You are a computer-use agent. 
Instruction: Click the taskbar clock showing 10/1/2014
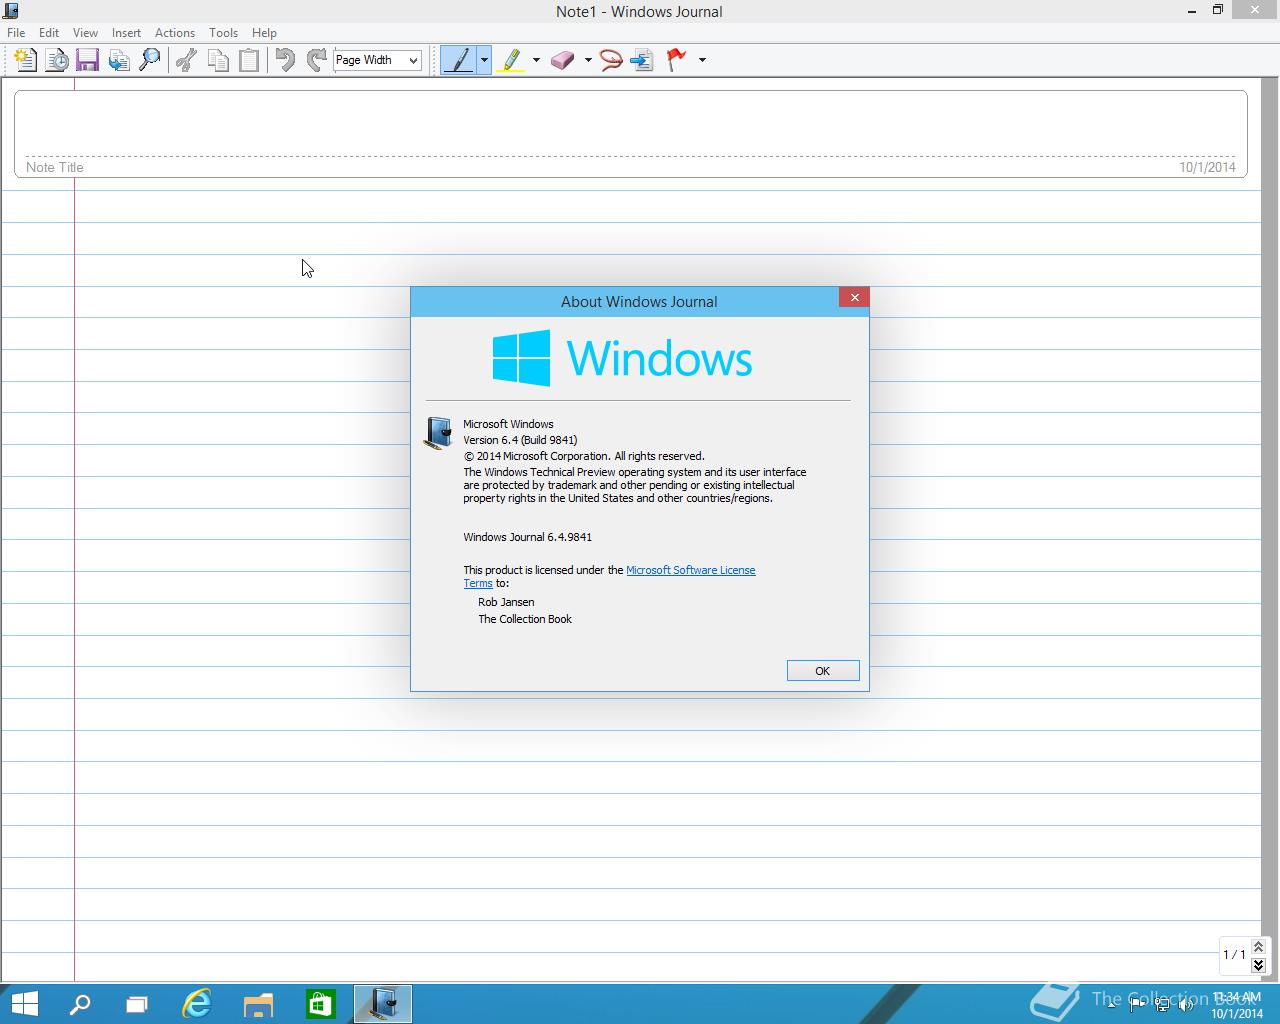[x=1237, y=1005]
